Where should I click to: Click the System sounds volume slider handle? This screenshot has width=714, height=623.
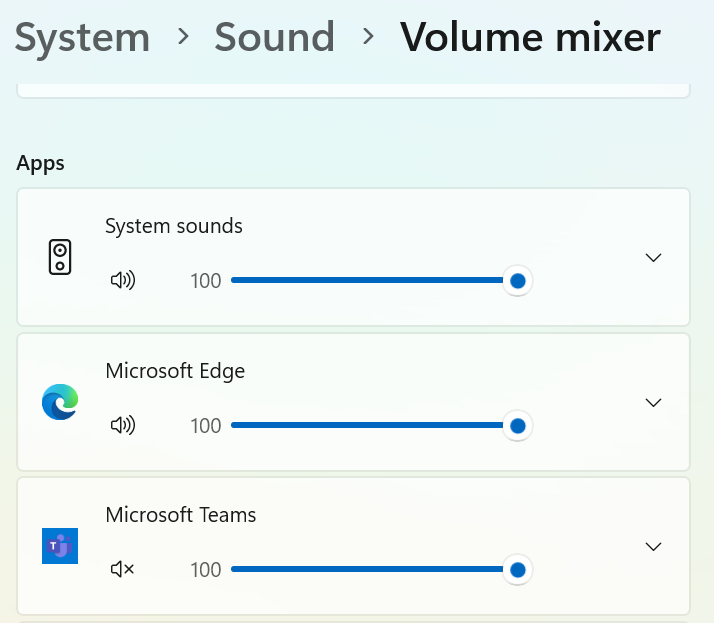tap(518, 281)
